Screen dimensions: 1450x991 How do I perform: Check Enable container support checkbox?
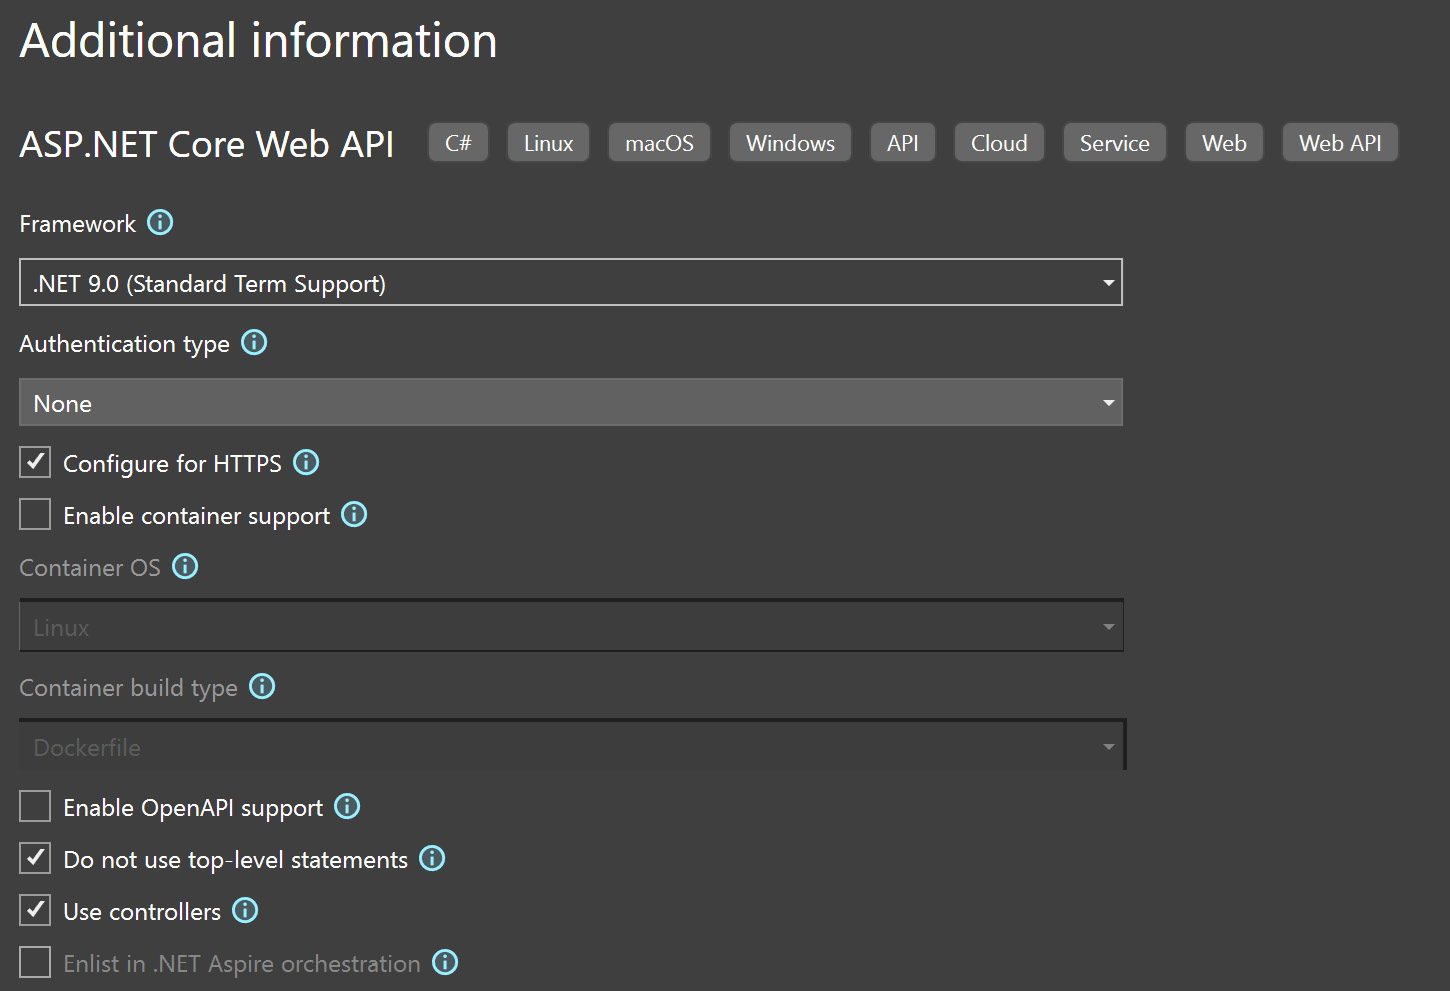(35, 514)
